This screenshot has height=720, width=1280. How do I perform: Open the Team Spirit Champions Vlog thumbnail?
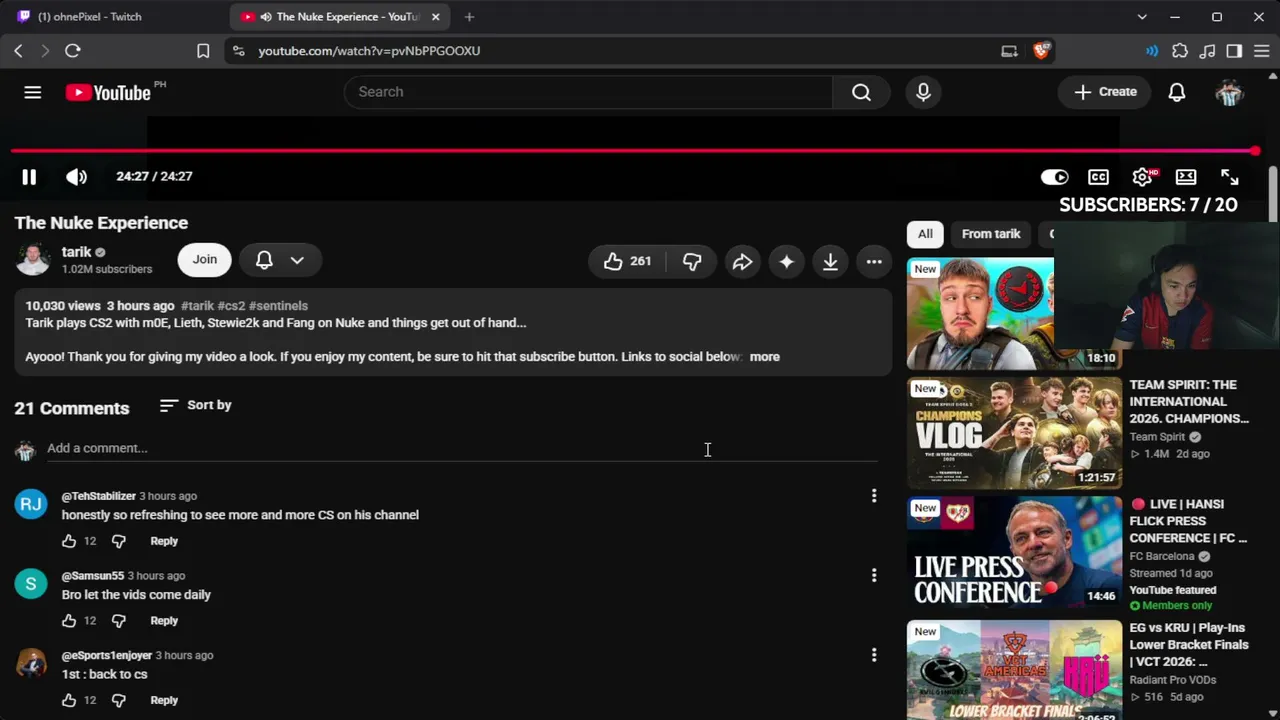click(x=1014, y=434)
